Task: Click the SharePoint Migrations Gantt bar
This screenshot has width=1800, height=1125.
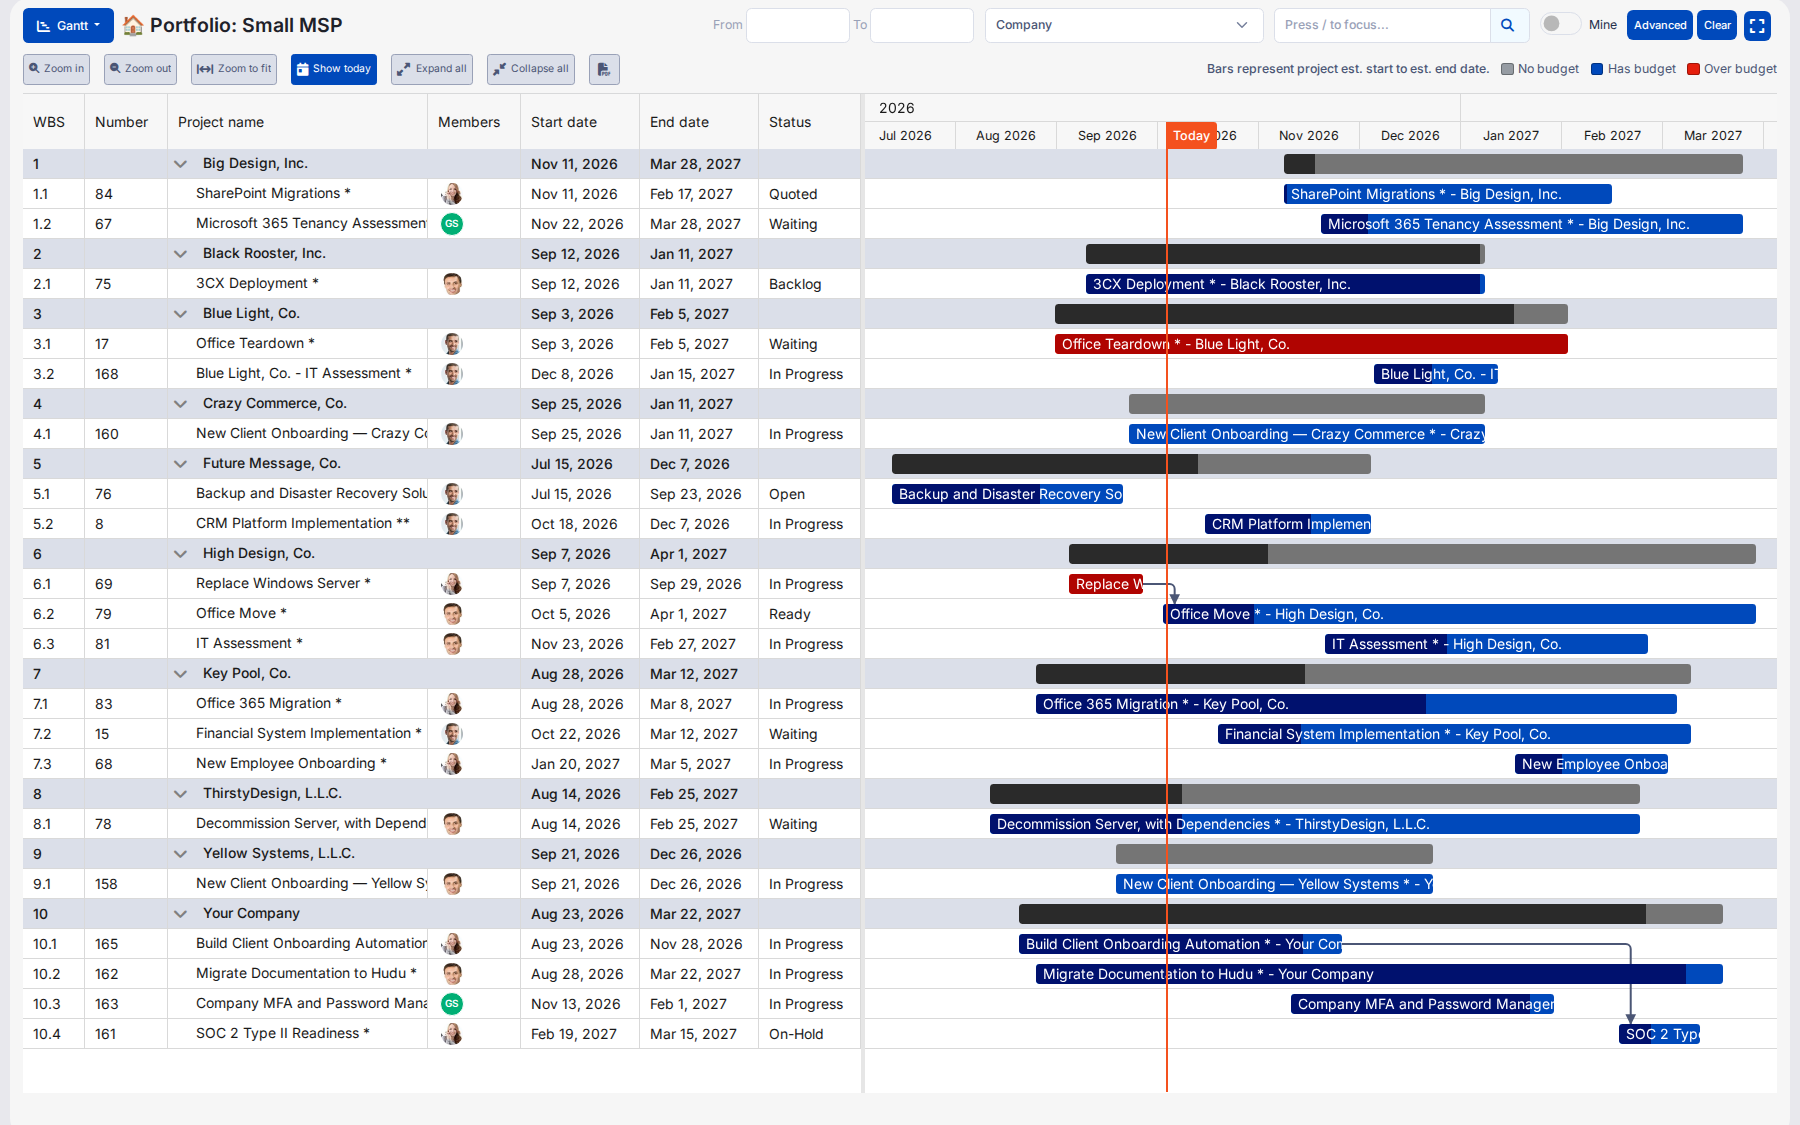Action: click(x=1447, y=194)
